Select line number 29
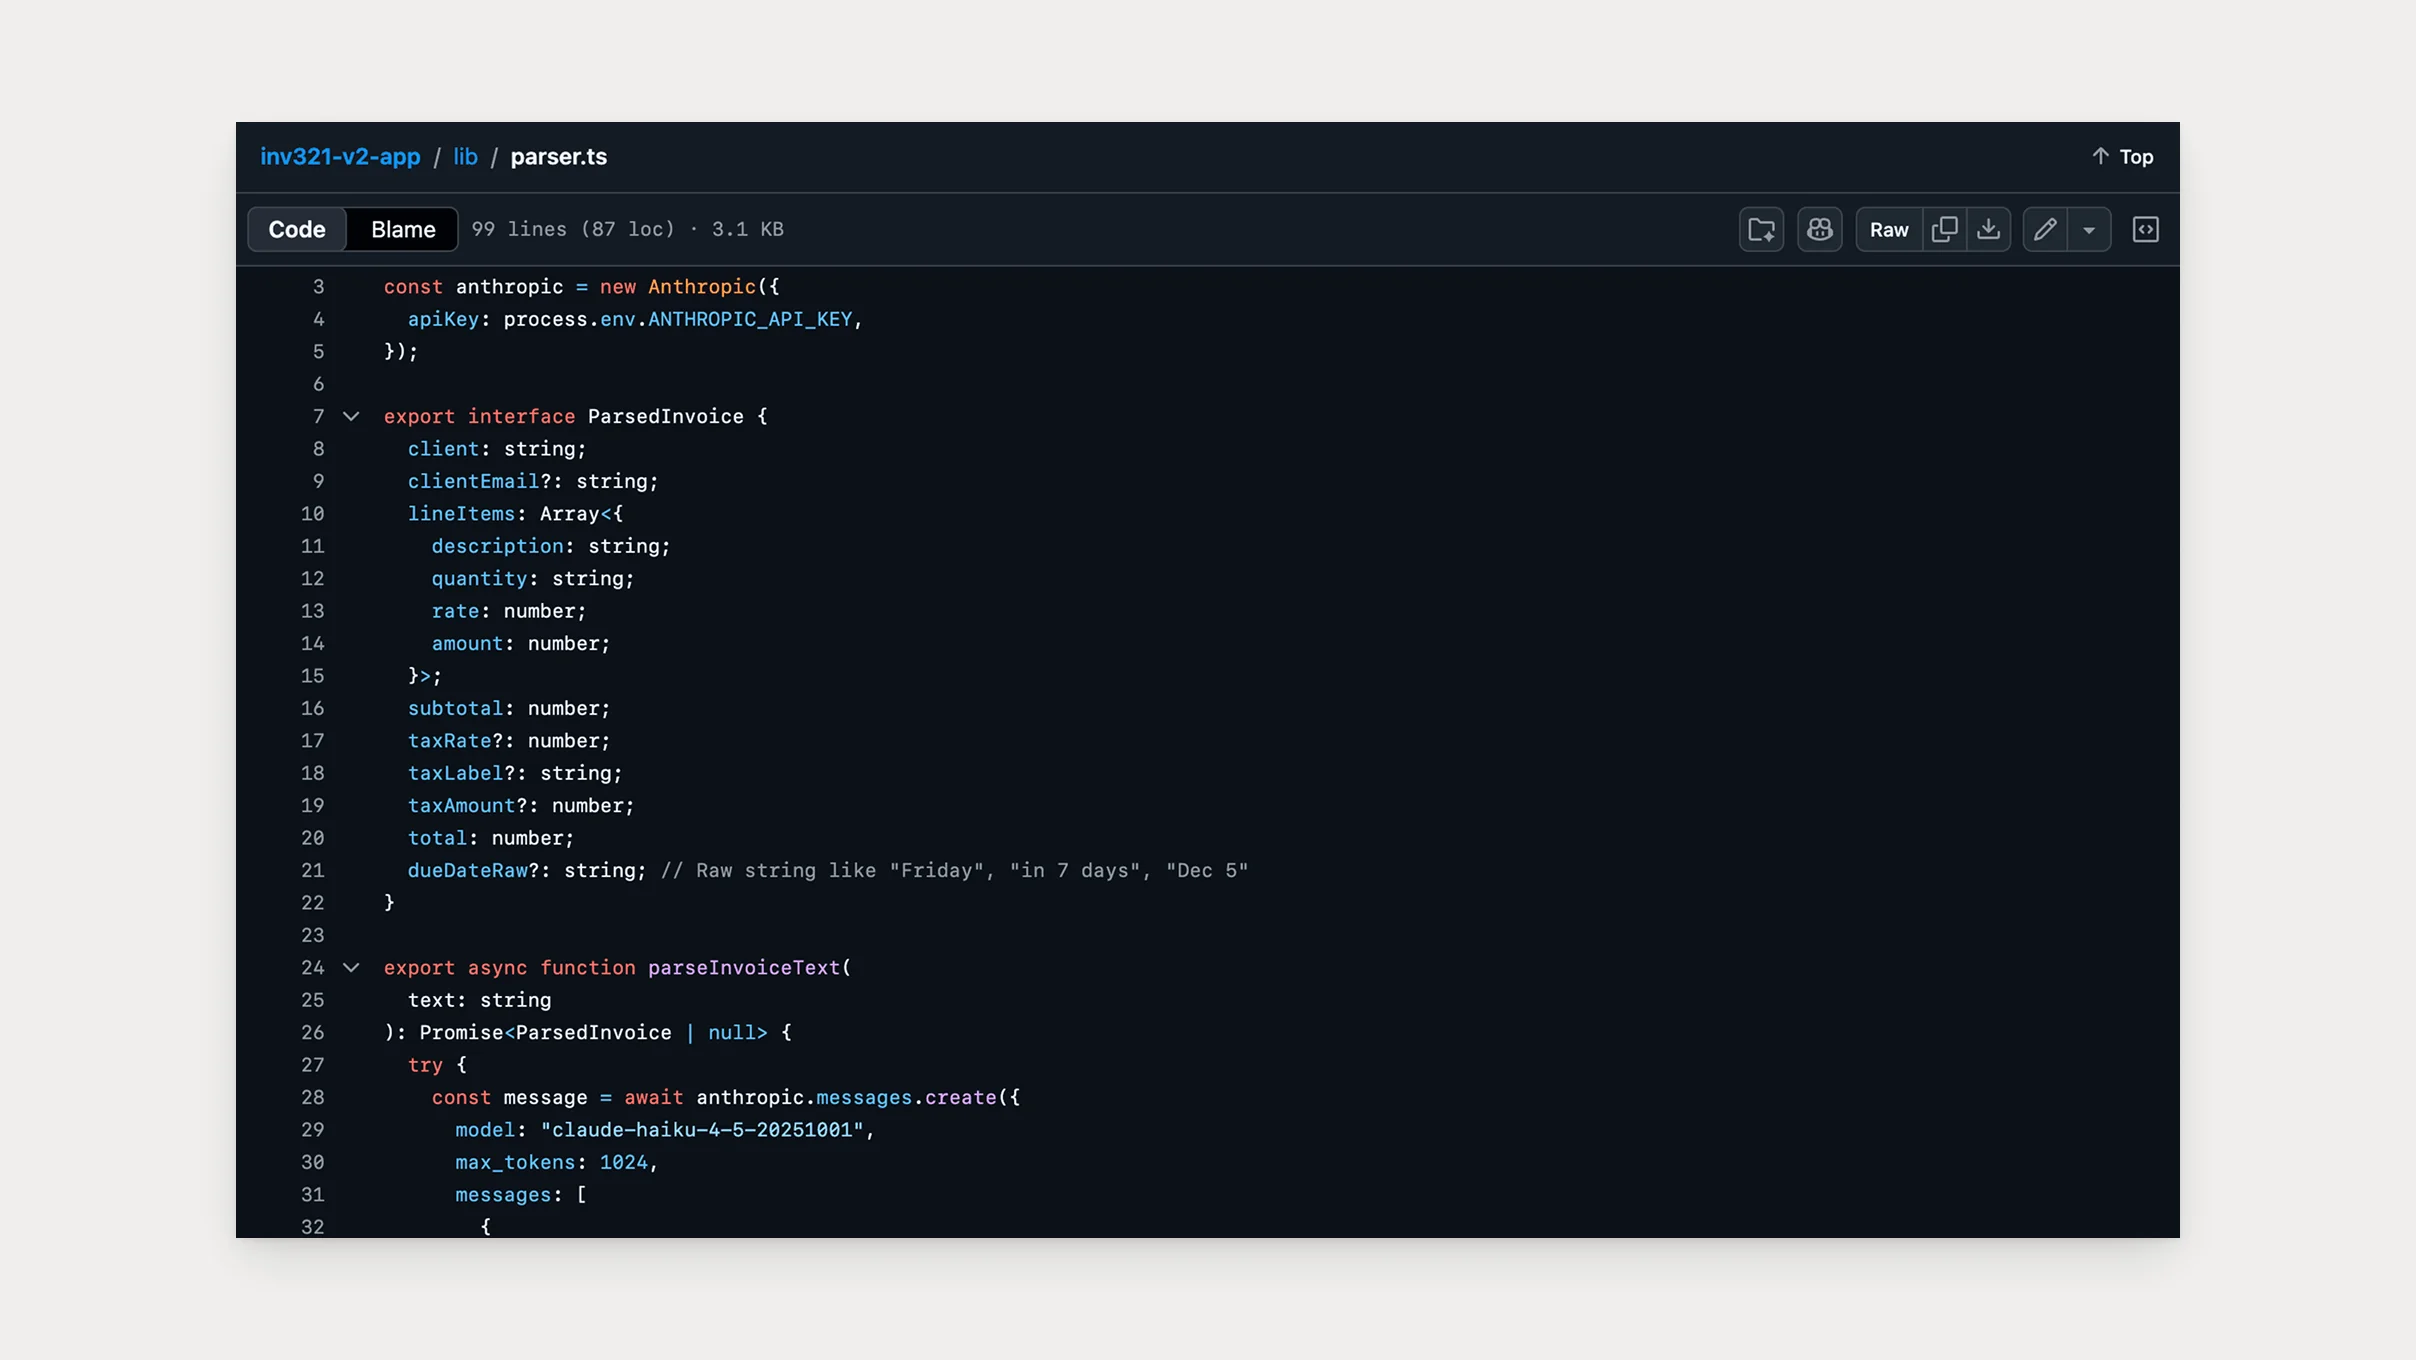This screenshot has width=2416, height=1360. (313, 1129)
